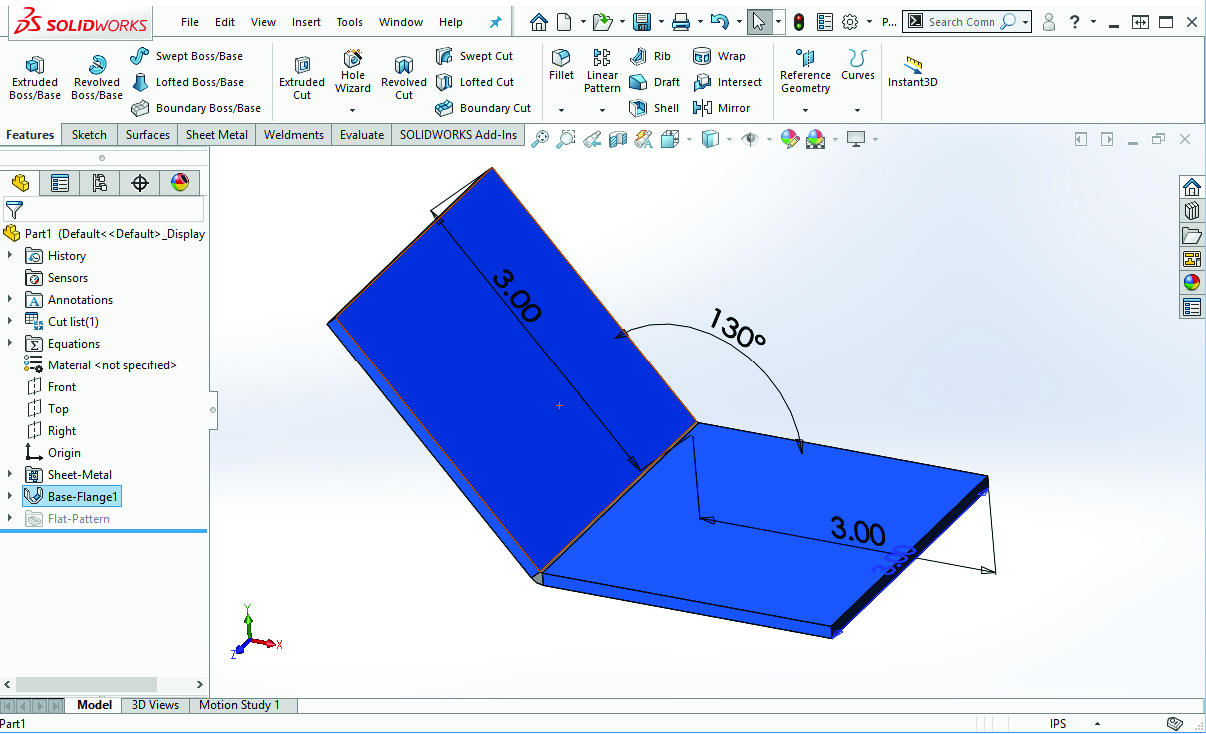This screenshot has width=1206, height=734.
Task: Expand the Cut list(1) tree item
Action: click(x=10, y=321)
